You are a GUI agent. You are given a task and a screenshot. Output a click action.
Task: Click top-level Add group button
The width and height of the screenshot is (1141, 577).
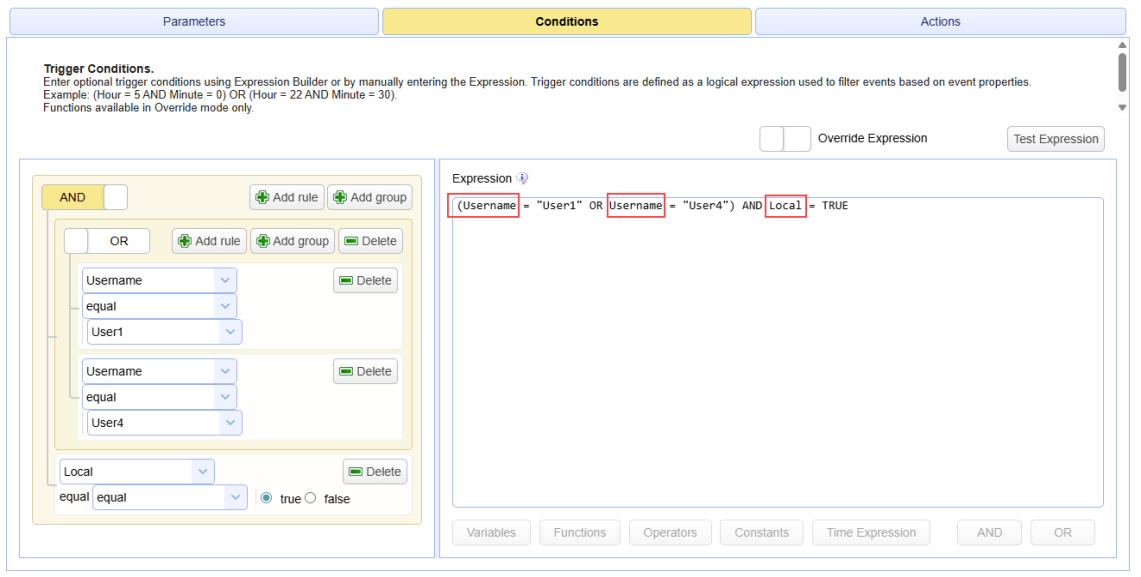(x=368, y=197)
